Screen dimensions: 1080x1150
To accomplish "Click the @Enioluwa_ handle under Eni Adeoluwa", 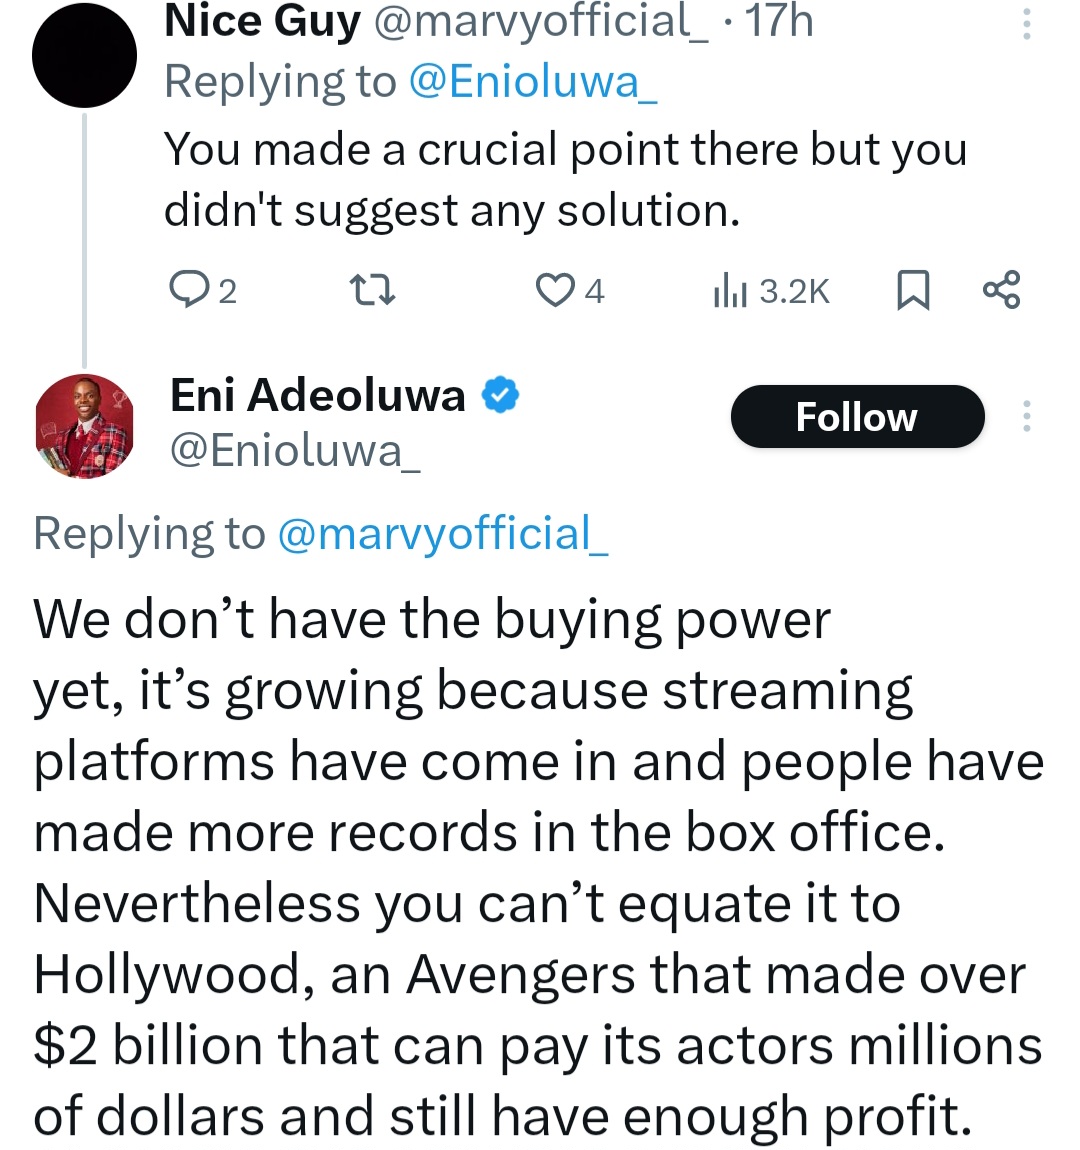I will pyautogui.click(x=295, y=451).
